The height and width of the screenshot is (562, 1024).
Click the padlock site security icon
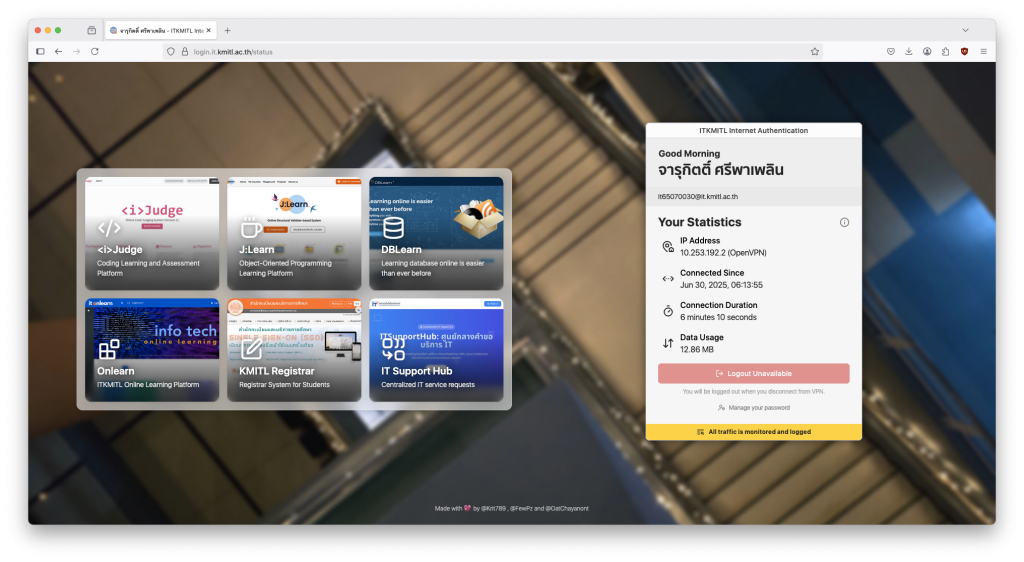[185, 52]
